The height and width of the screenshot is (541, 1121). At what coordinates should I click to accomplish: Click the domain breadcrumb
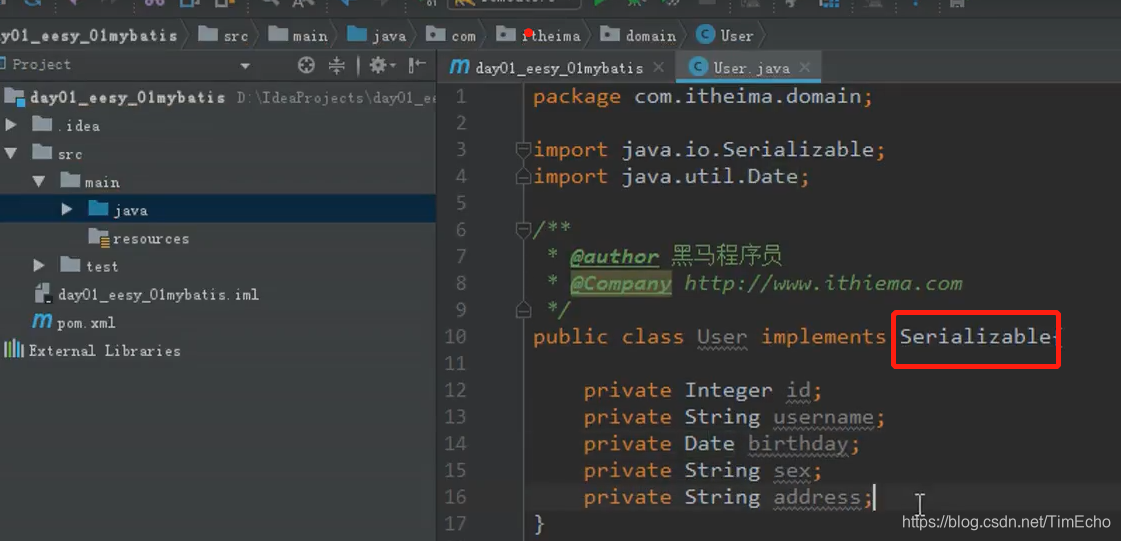(638, 35)
